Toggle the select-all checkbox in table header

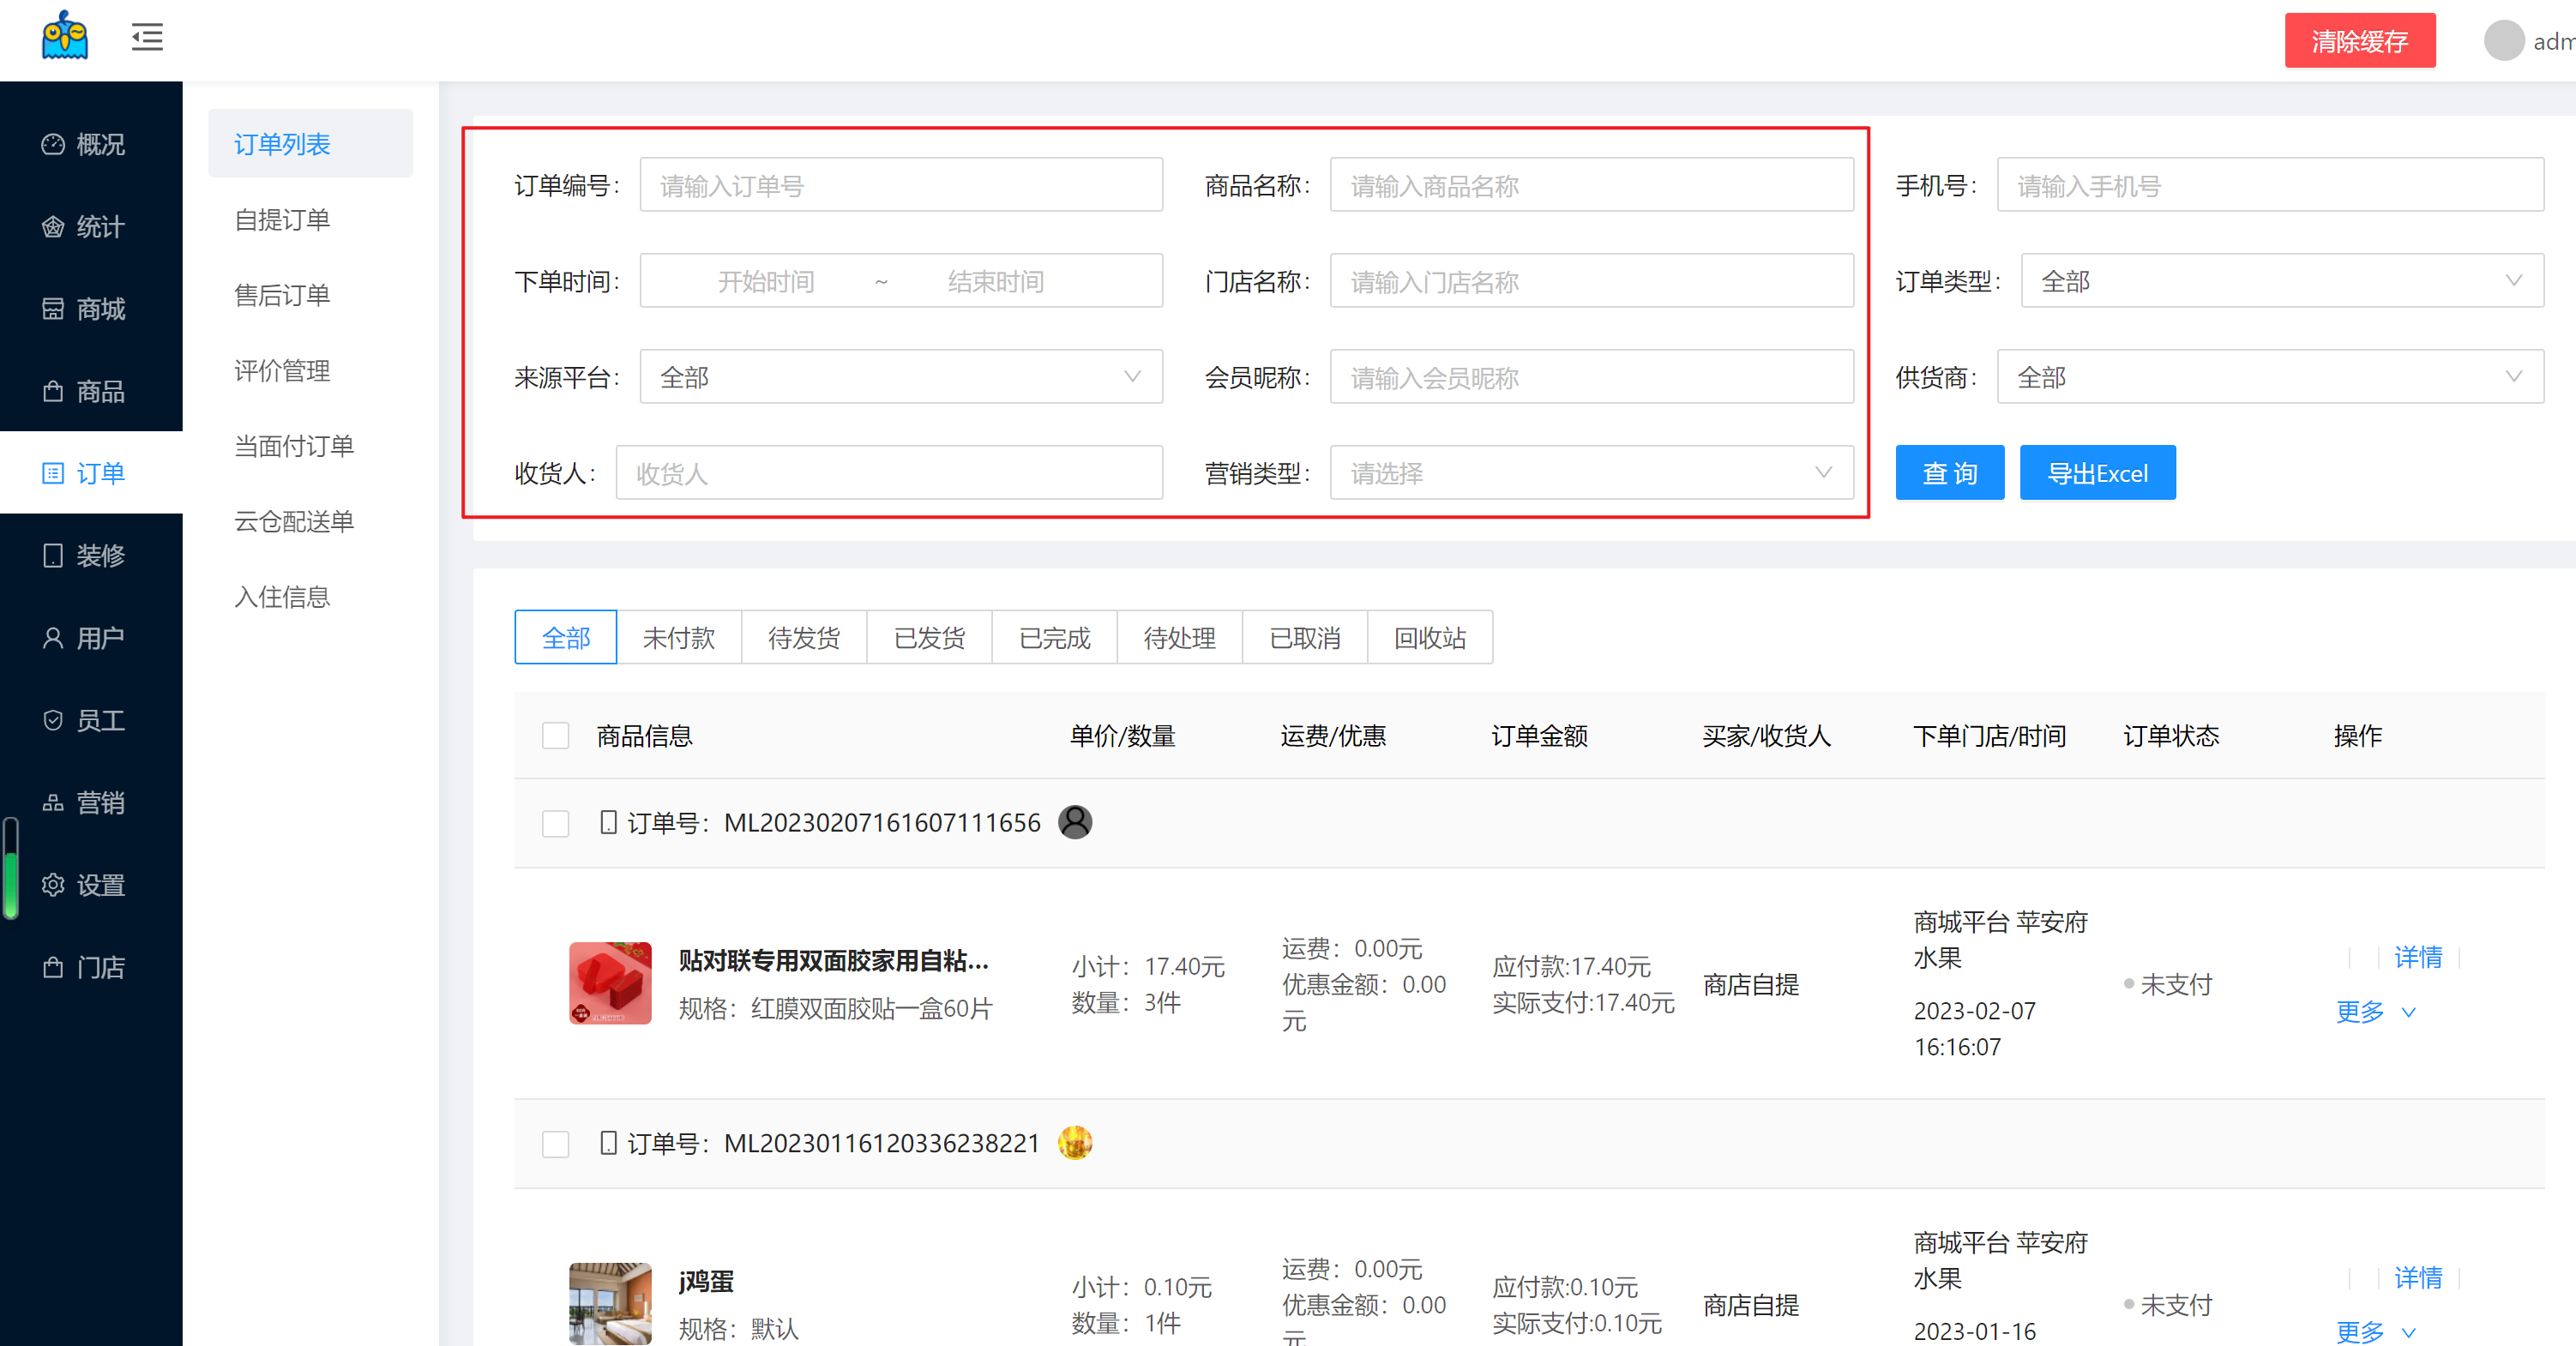click(555, 736)
